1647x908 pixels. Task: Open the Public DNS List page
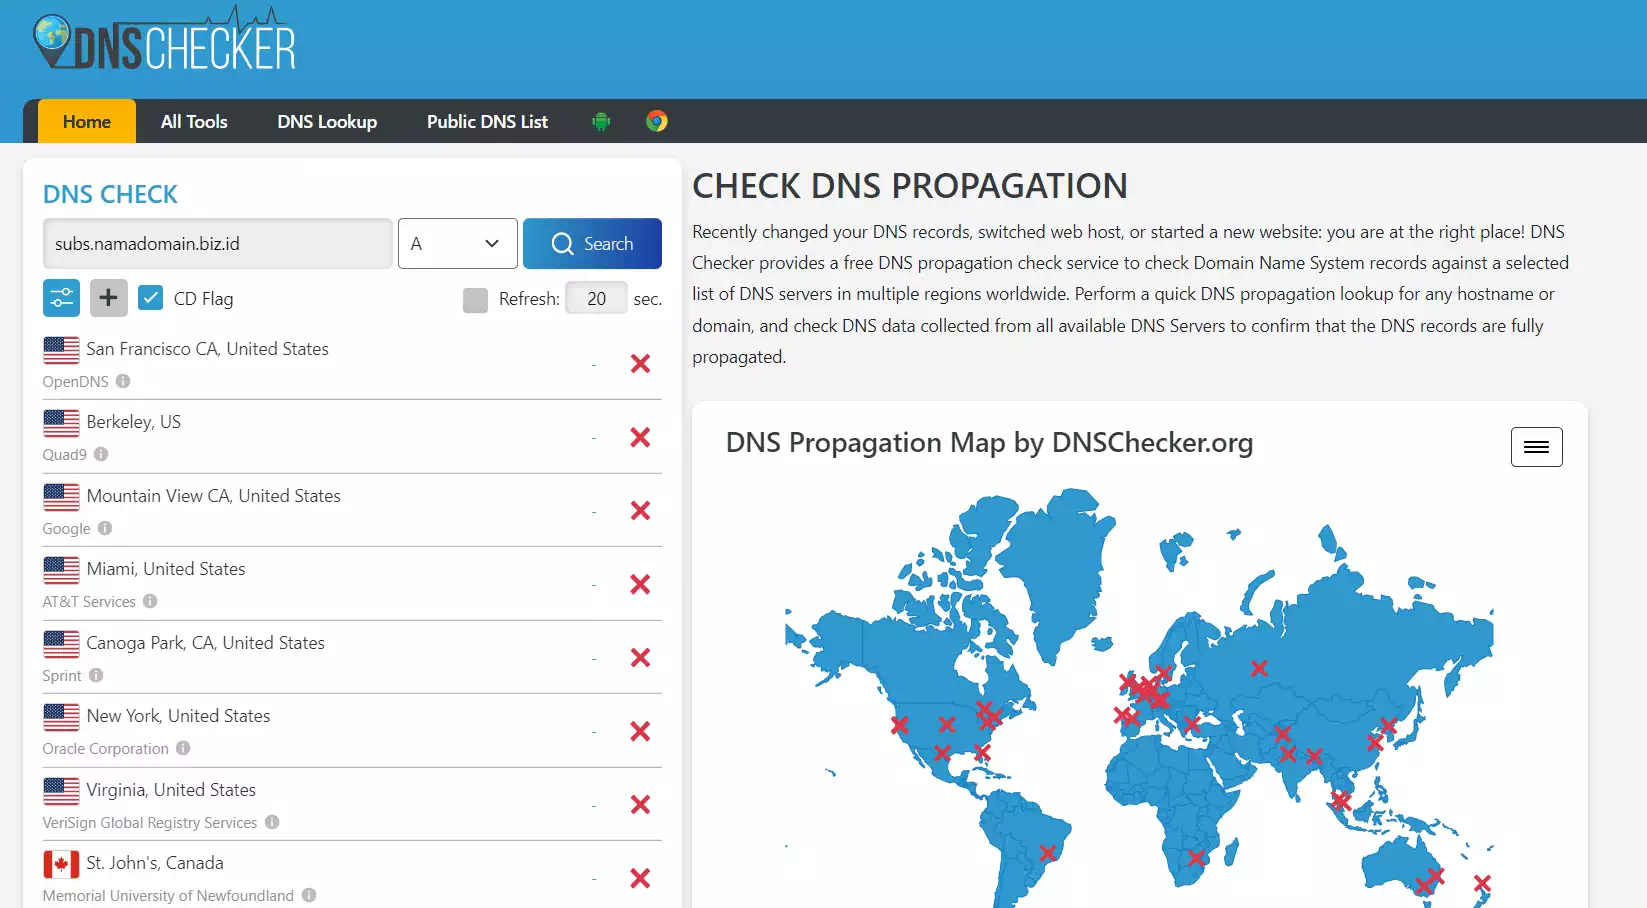(487, 121)
